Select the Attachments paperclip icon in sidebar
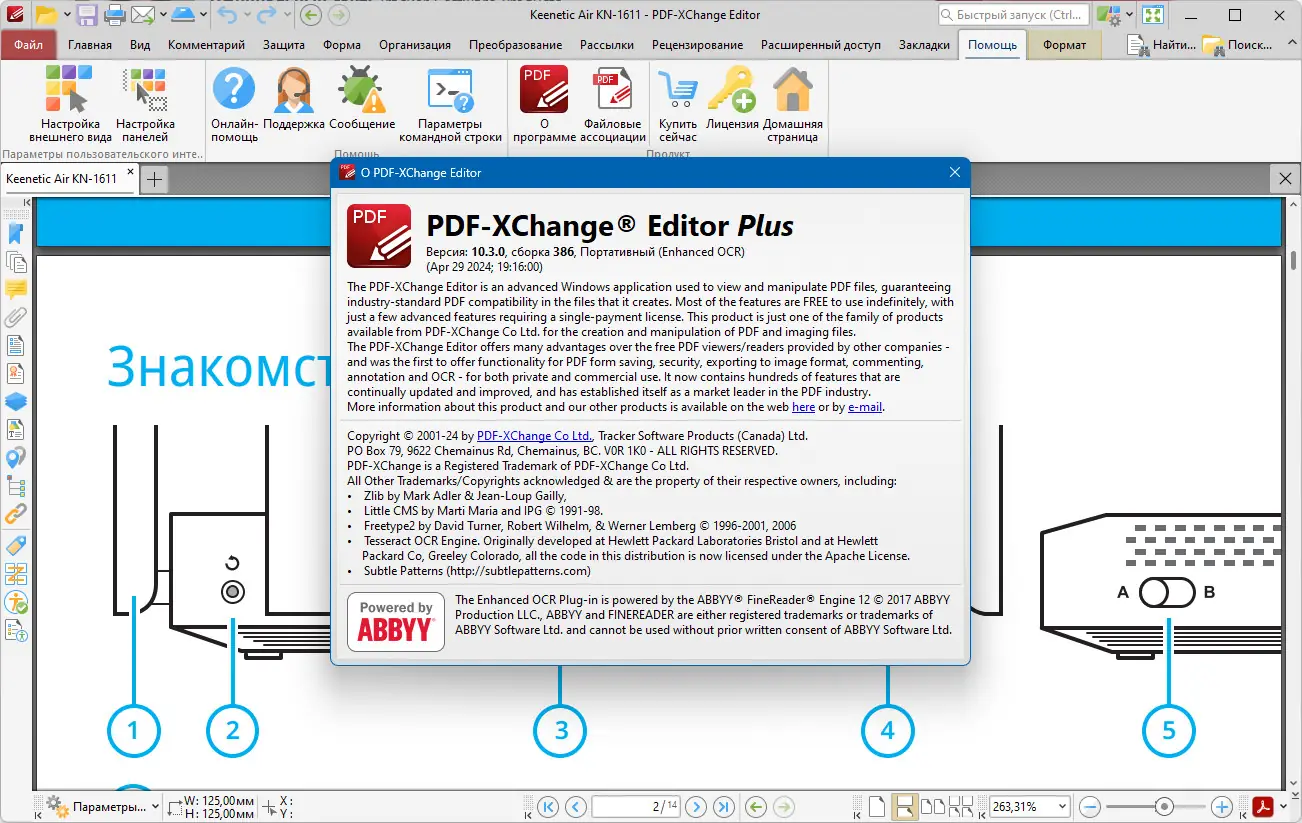The height and width of the screenshot is (823, 1302). click(16, 317)
